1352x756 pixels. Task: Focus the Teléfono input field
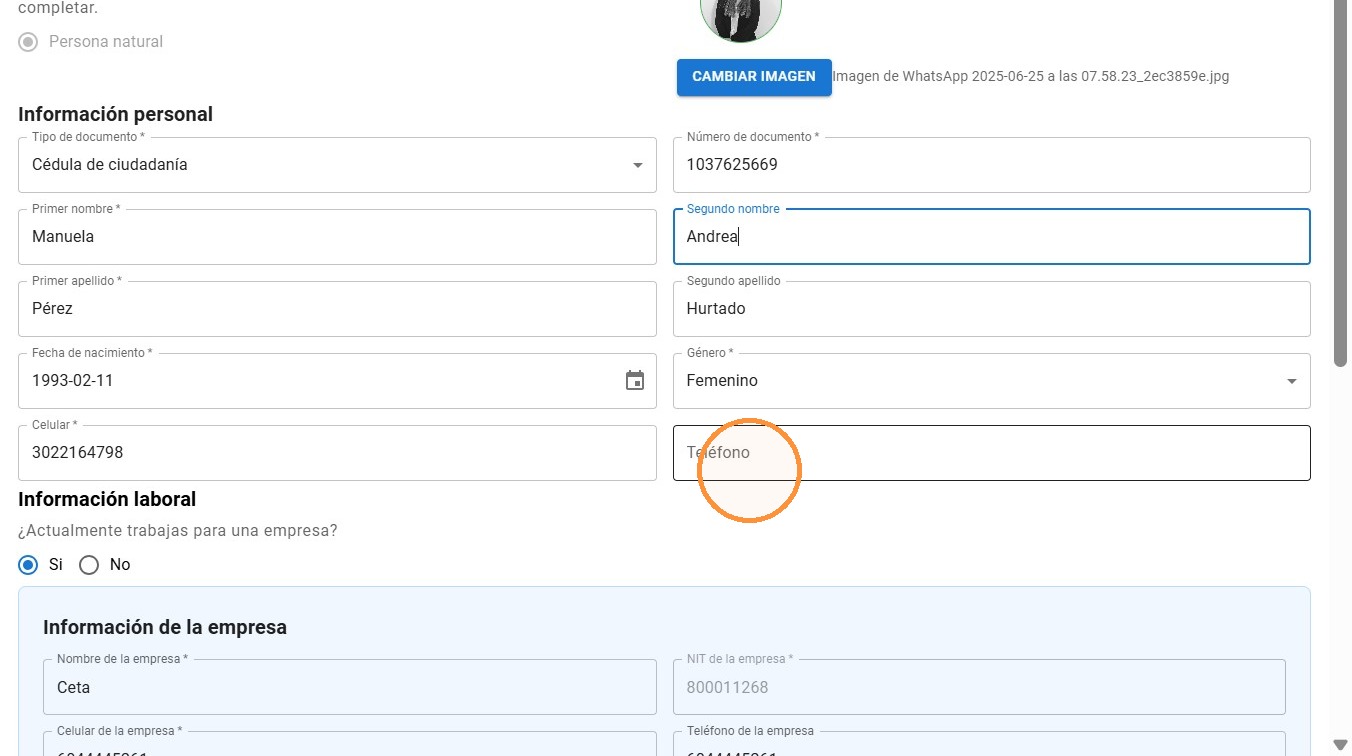(991, 453)
